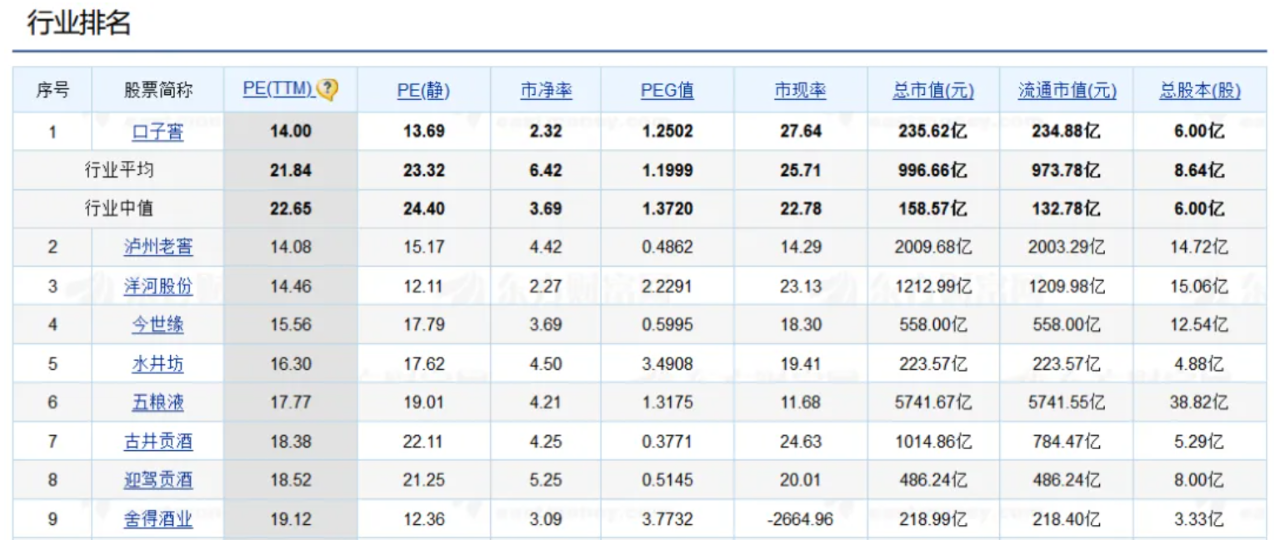Image resolution: width=1280 pixels, height=540 pixels.
Task: Select 水井坊 PE(TTM) value 16.30
Action: click(x=291, y=364)
